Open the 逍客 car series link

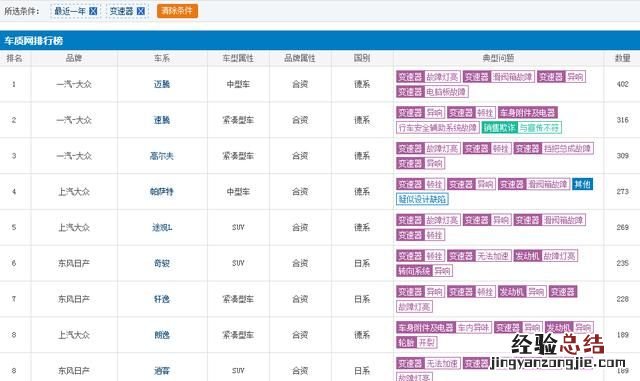[x=162, y=371]
